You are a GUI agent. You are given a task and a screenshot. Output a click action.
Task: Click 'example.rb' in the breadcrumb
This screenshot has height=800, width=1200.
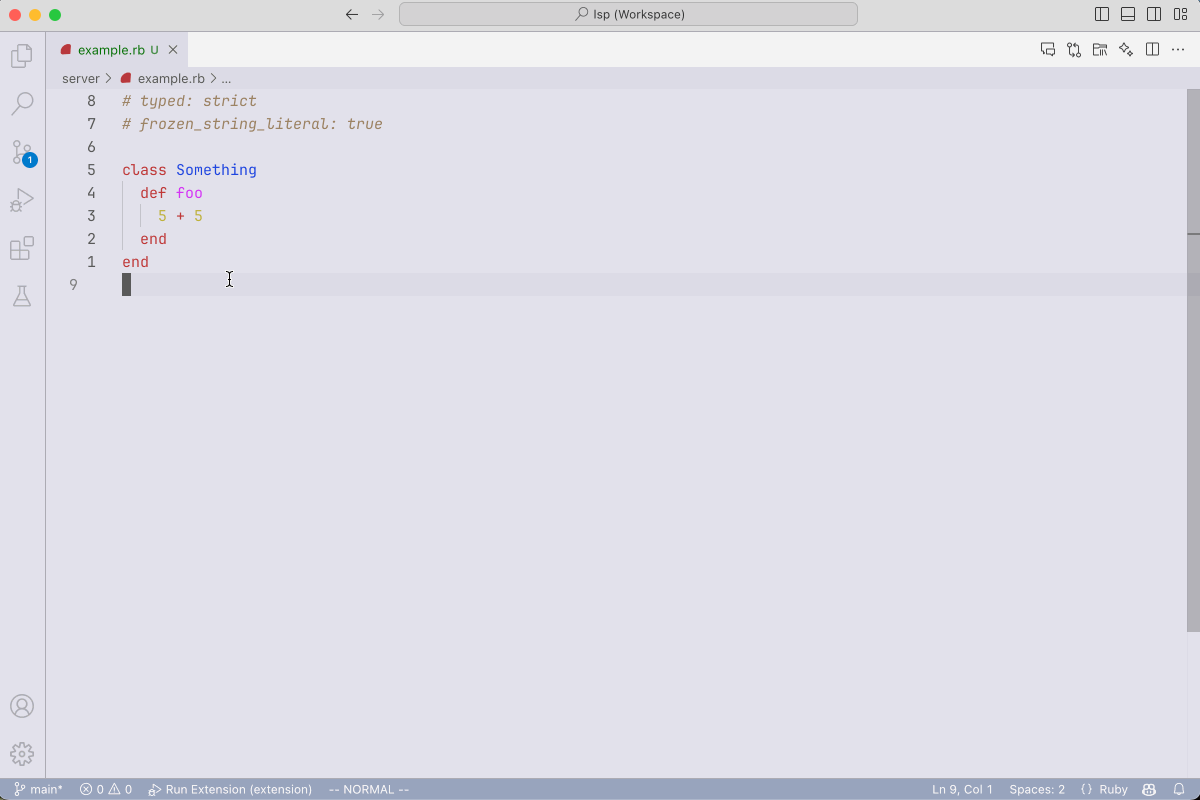click(171, 78)
